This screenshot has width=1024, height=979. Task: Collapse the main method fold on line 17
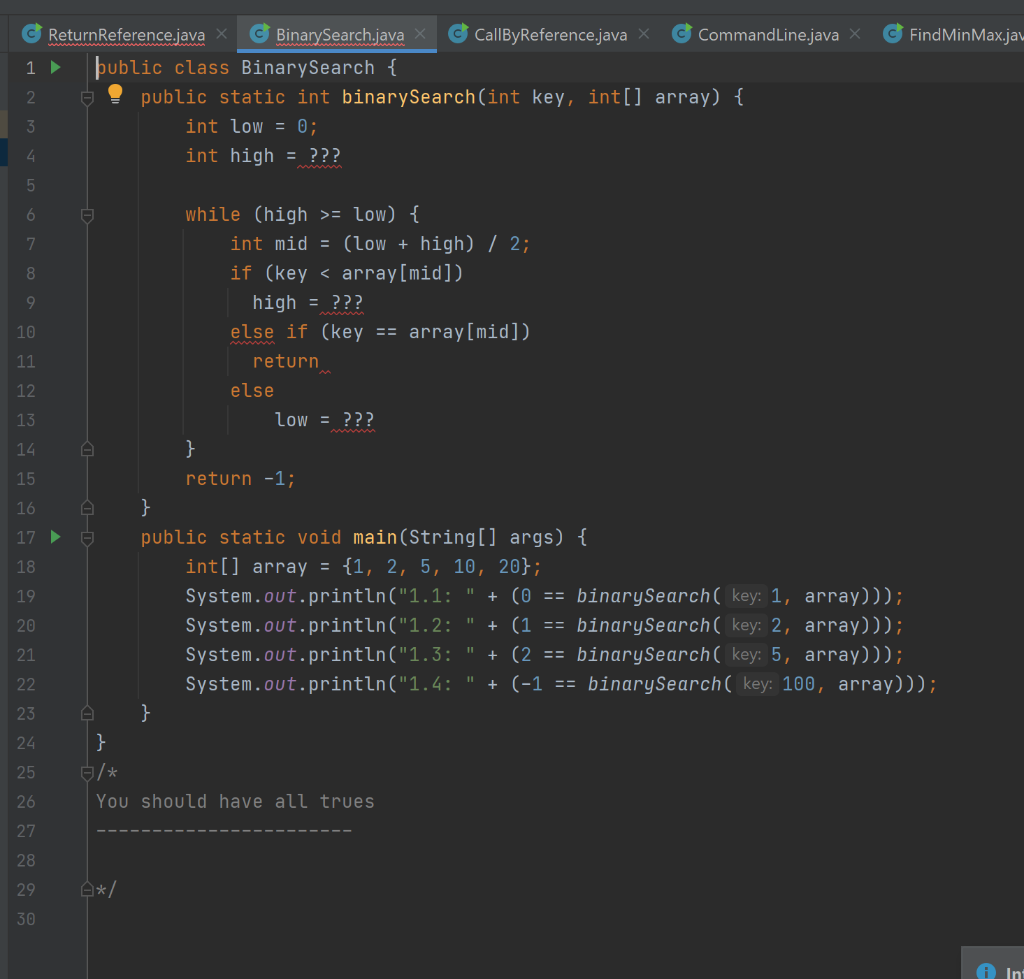click(87, 538)
